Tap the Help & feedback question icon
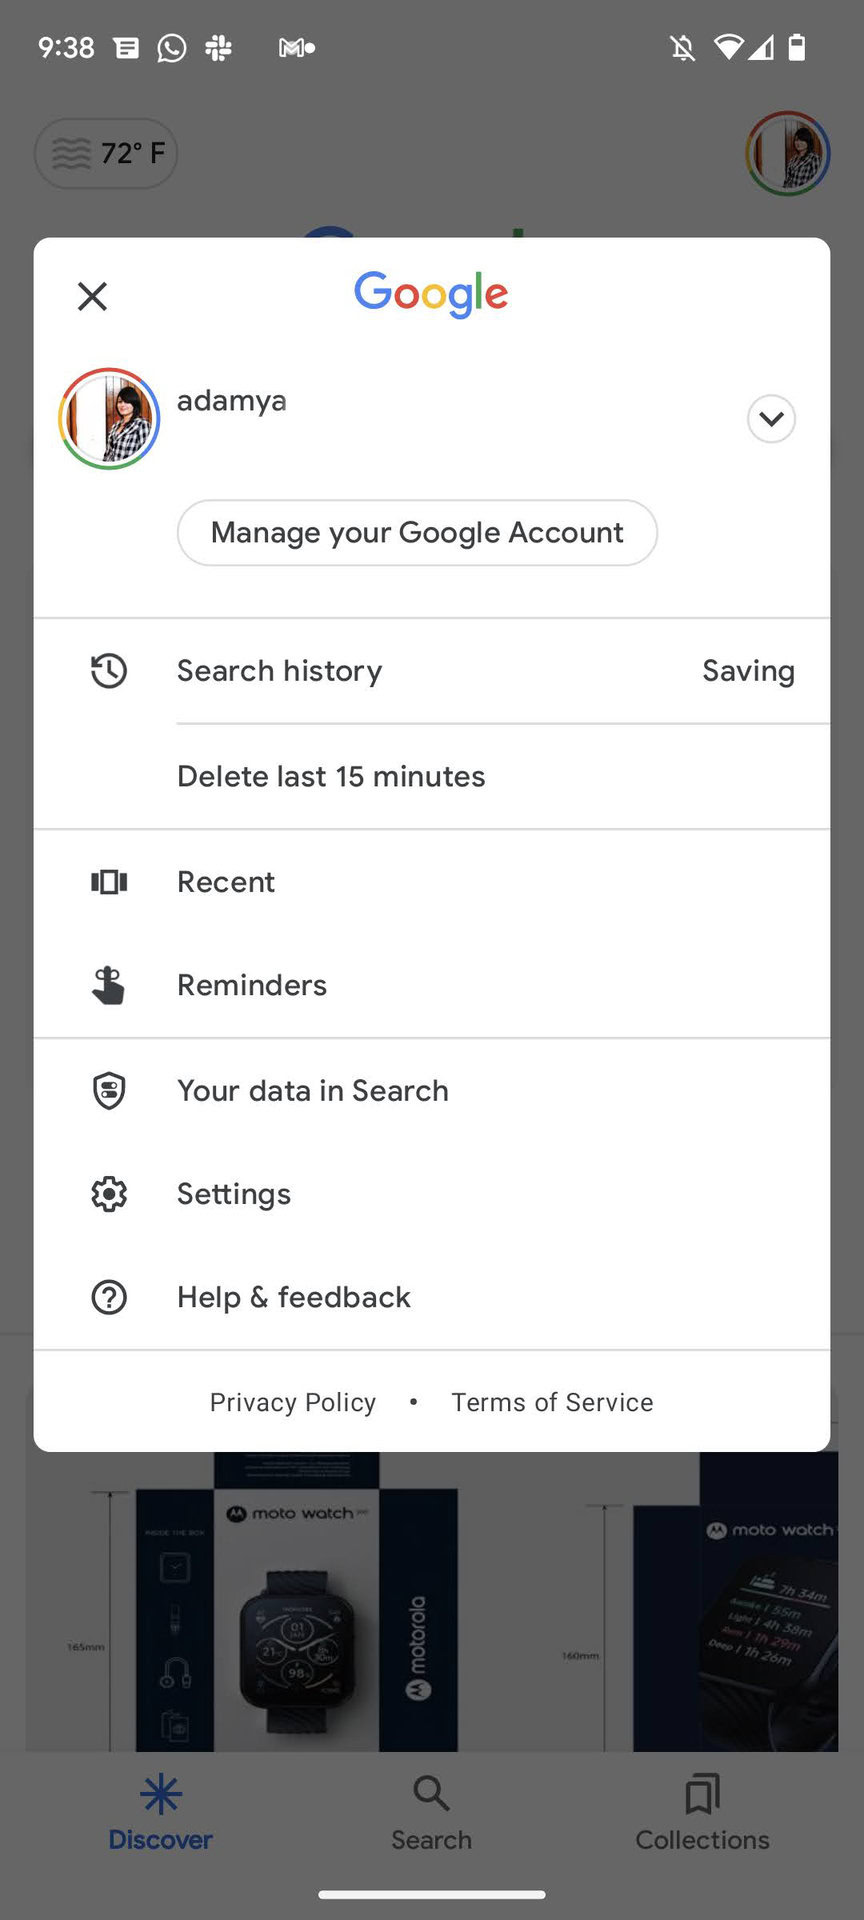The image size is (864, 1920). pyautogui.click(x=109, y=1297)
